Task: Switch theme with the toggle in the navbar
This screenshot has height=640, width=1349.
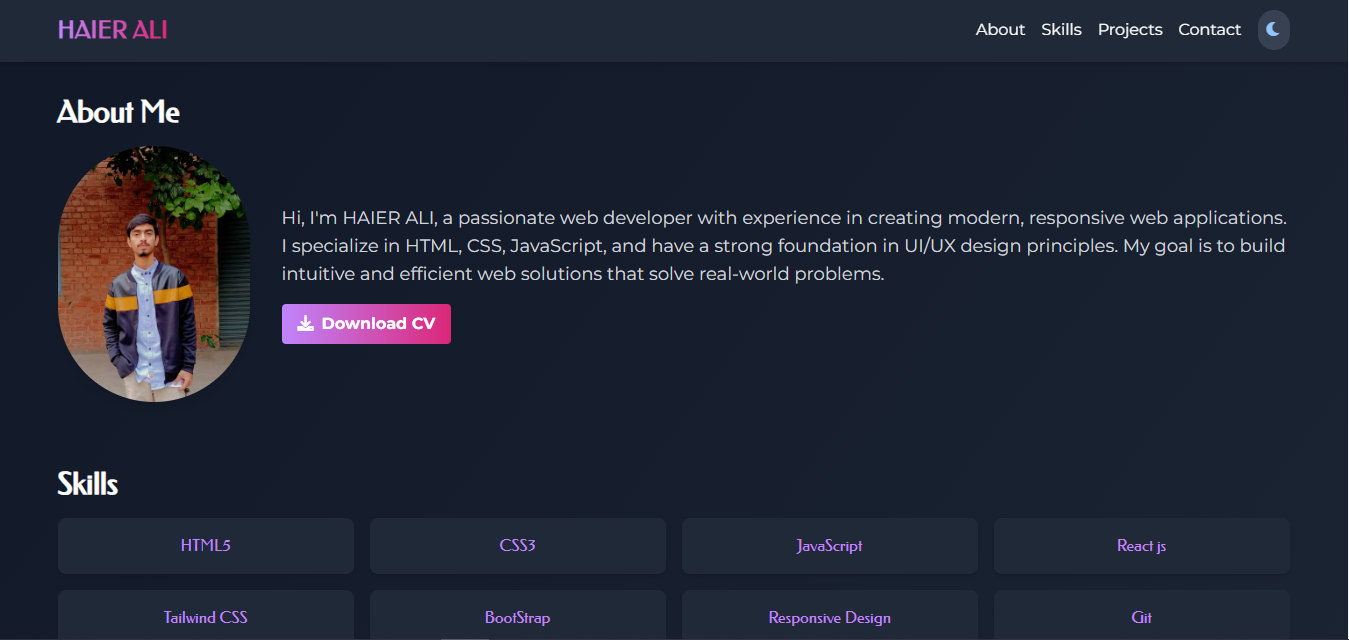Action: (x=1273, y=29)
